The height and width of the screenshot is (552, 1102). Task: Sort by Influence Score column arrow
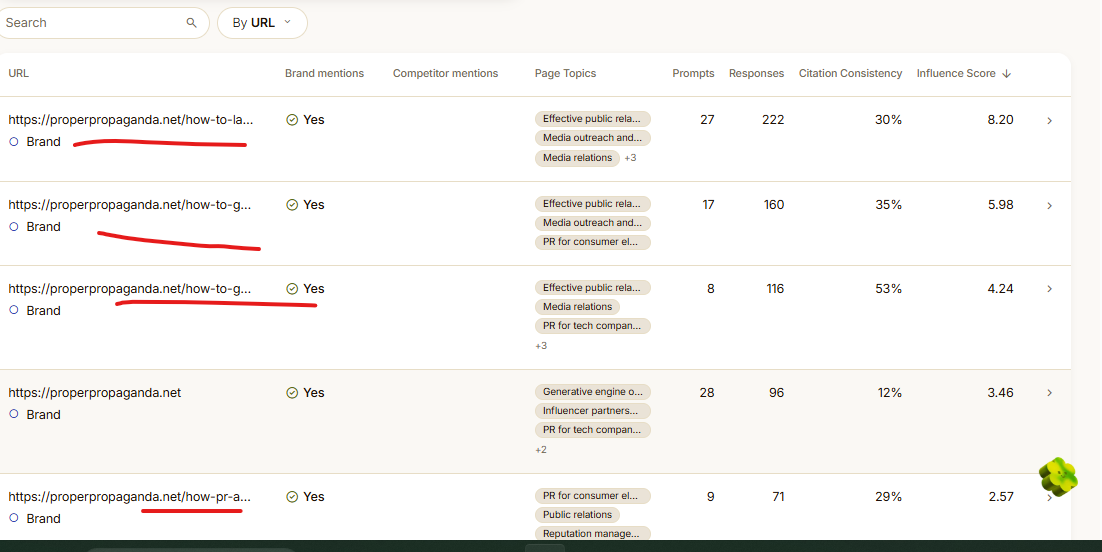click(1006, 73)
